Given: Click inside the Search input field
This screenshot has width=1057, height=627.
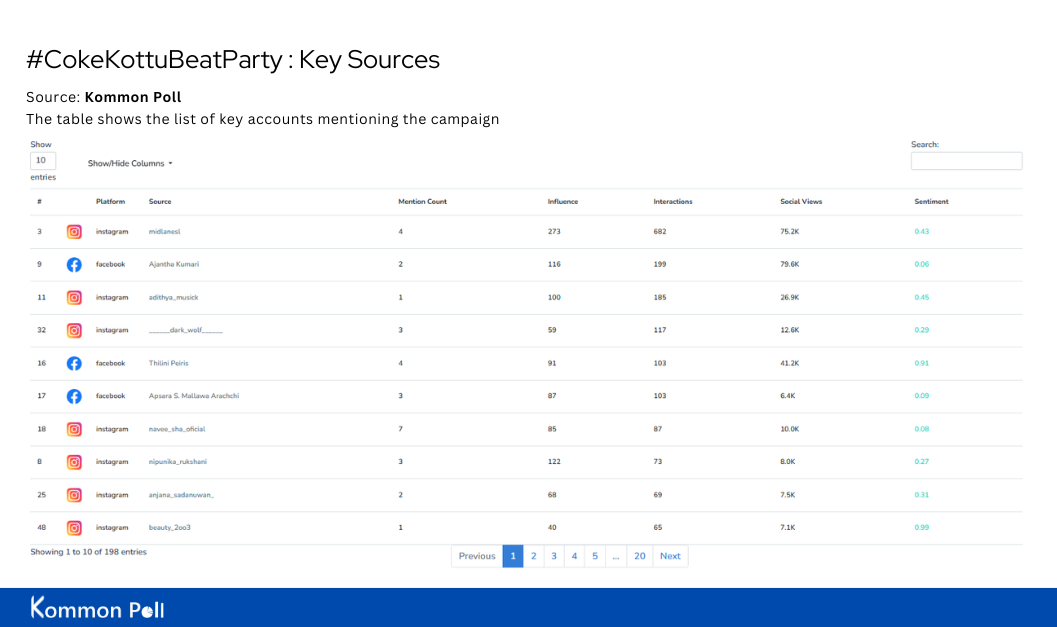Looking at the screenshot, I should 966,161.
